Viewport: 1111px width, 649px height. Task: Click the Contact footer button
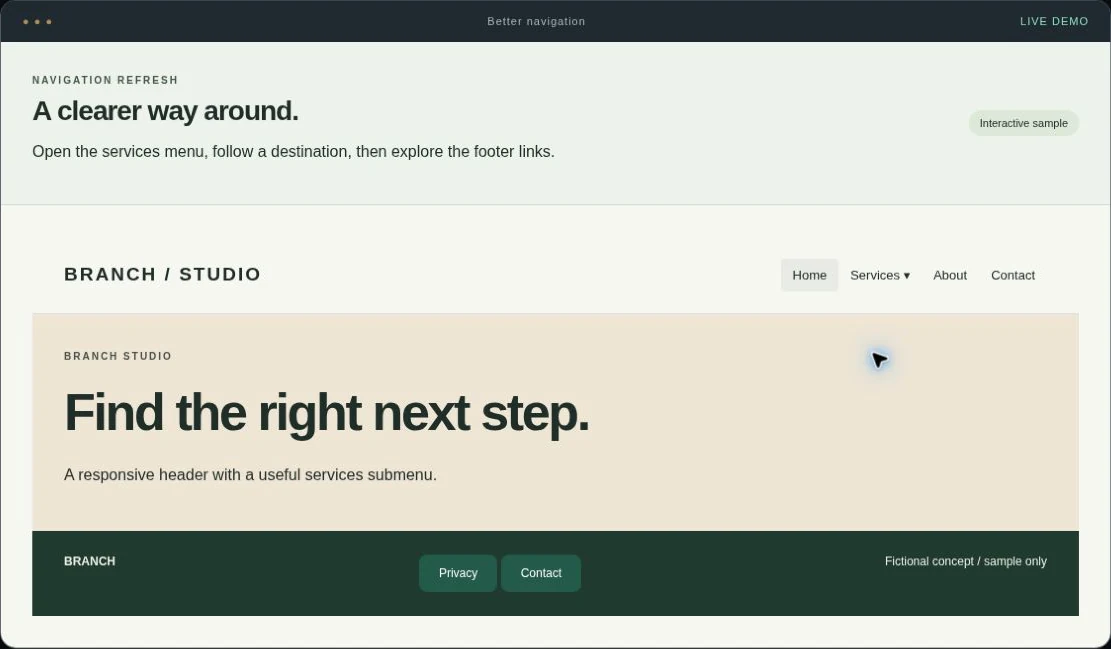tap(541, 573)
